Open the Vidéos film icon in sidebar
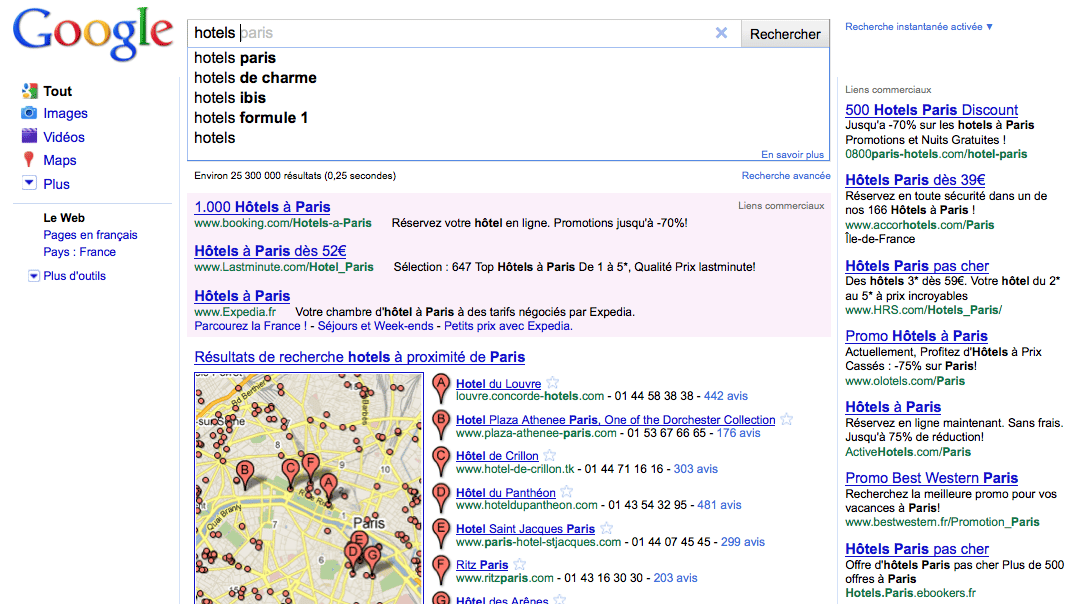The width and height of the screenshot is (1070, 604). [x=29, y=136]
